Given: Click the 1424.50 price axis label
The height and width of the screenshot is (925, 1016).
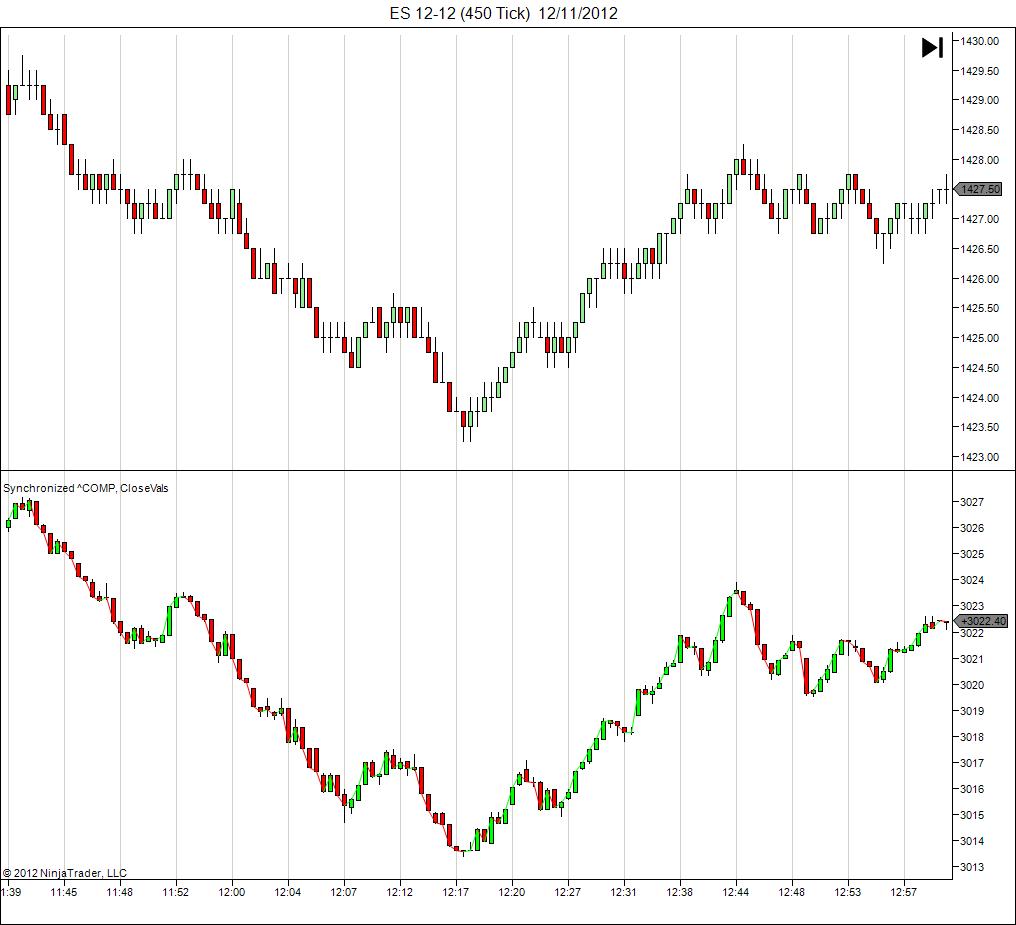Looking at the screenshot, I should tap(979, 367).
